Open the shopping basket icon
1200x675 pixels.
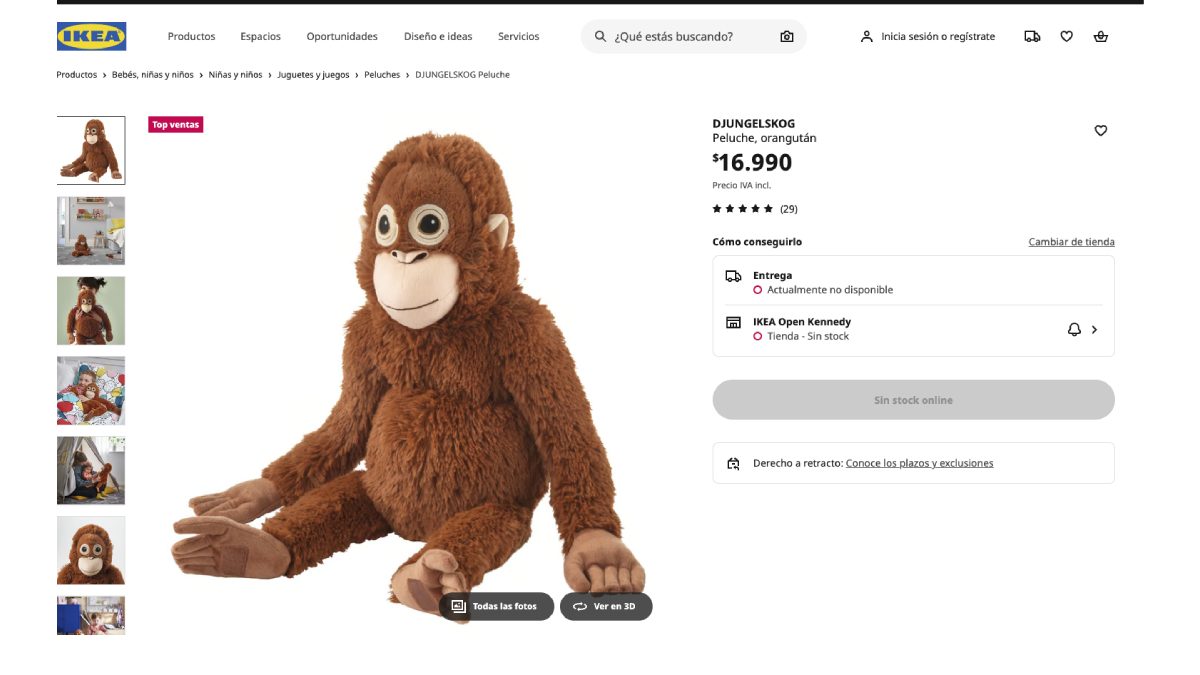click(x=1101, y=37)
